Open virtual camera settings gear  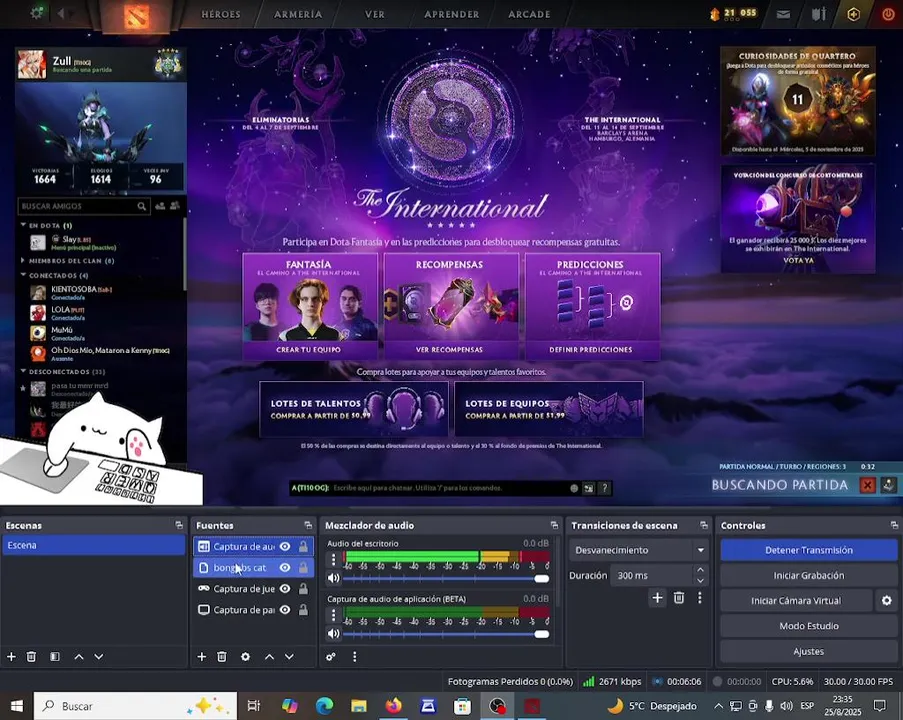pyautogui.click(x=886, y=601)
